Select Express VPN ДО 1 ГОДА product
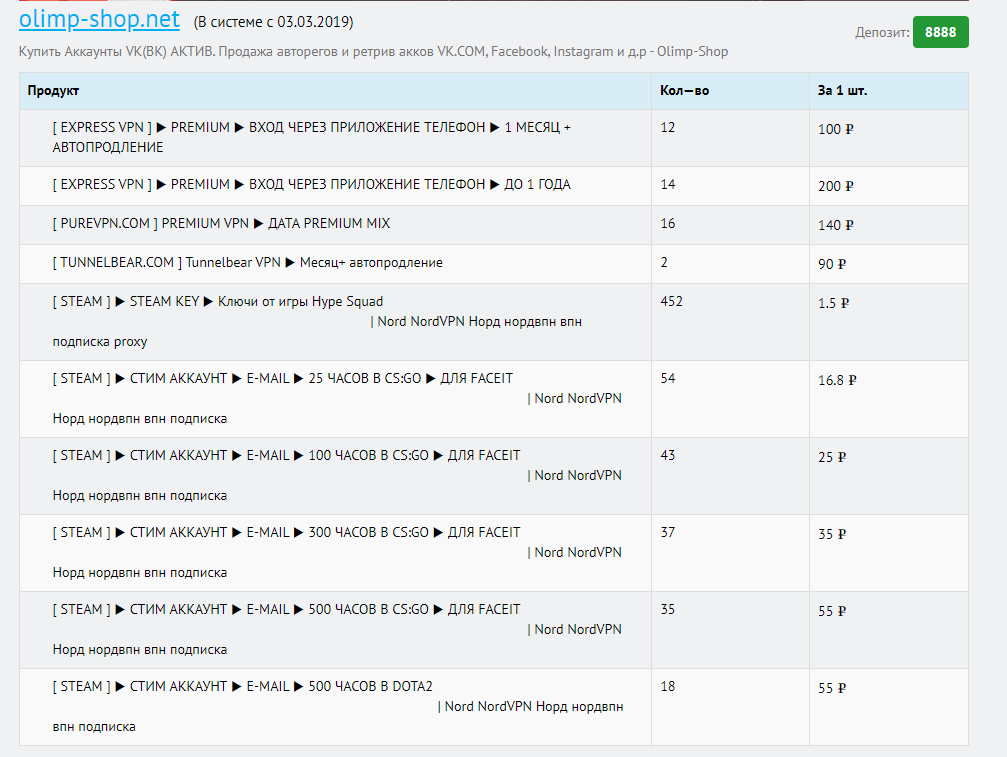 [x=311, y=184]
